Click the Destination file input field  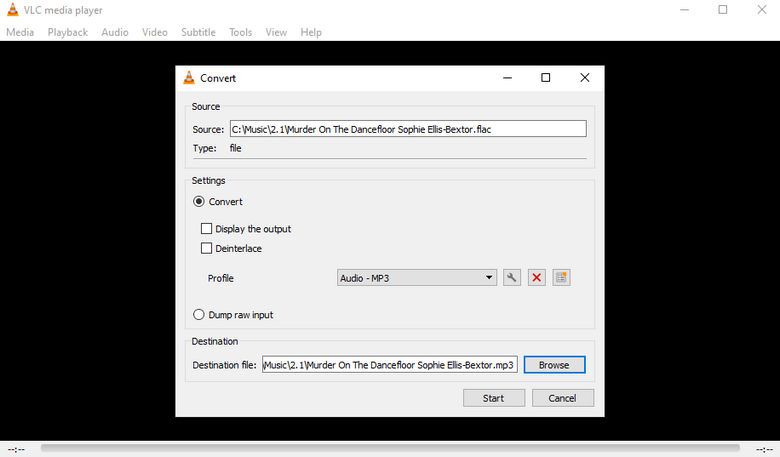tap(390, 365)
